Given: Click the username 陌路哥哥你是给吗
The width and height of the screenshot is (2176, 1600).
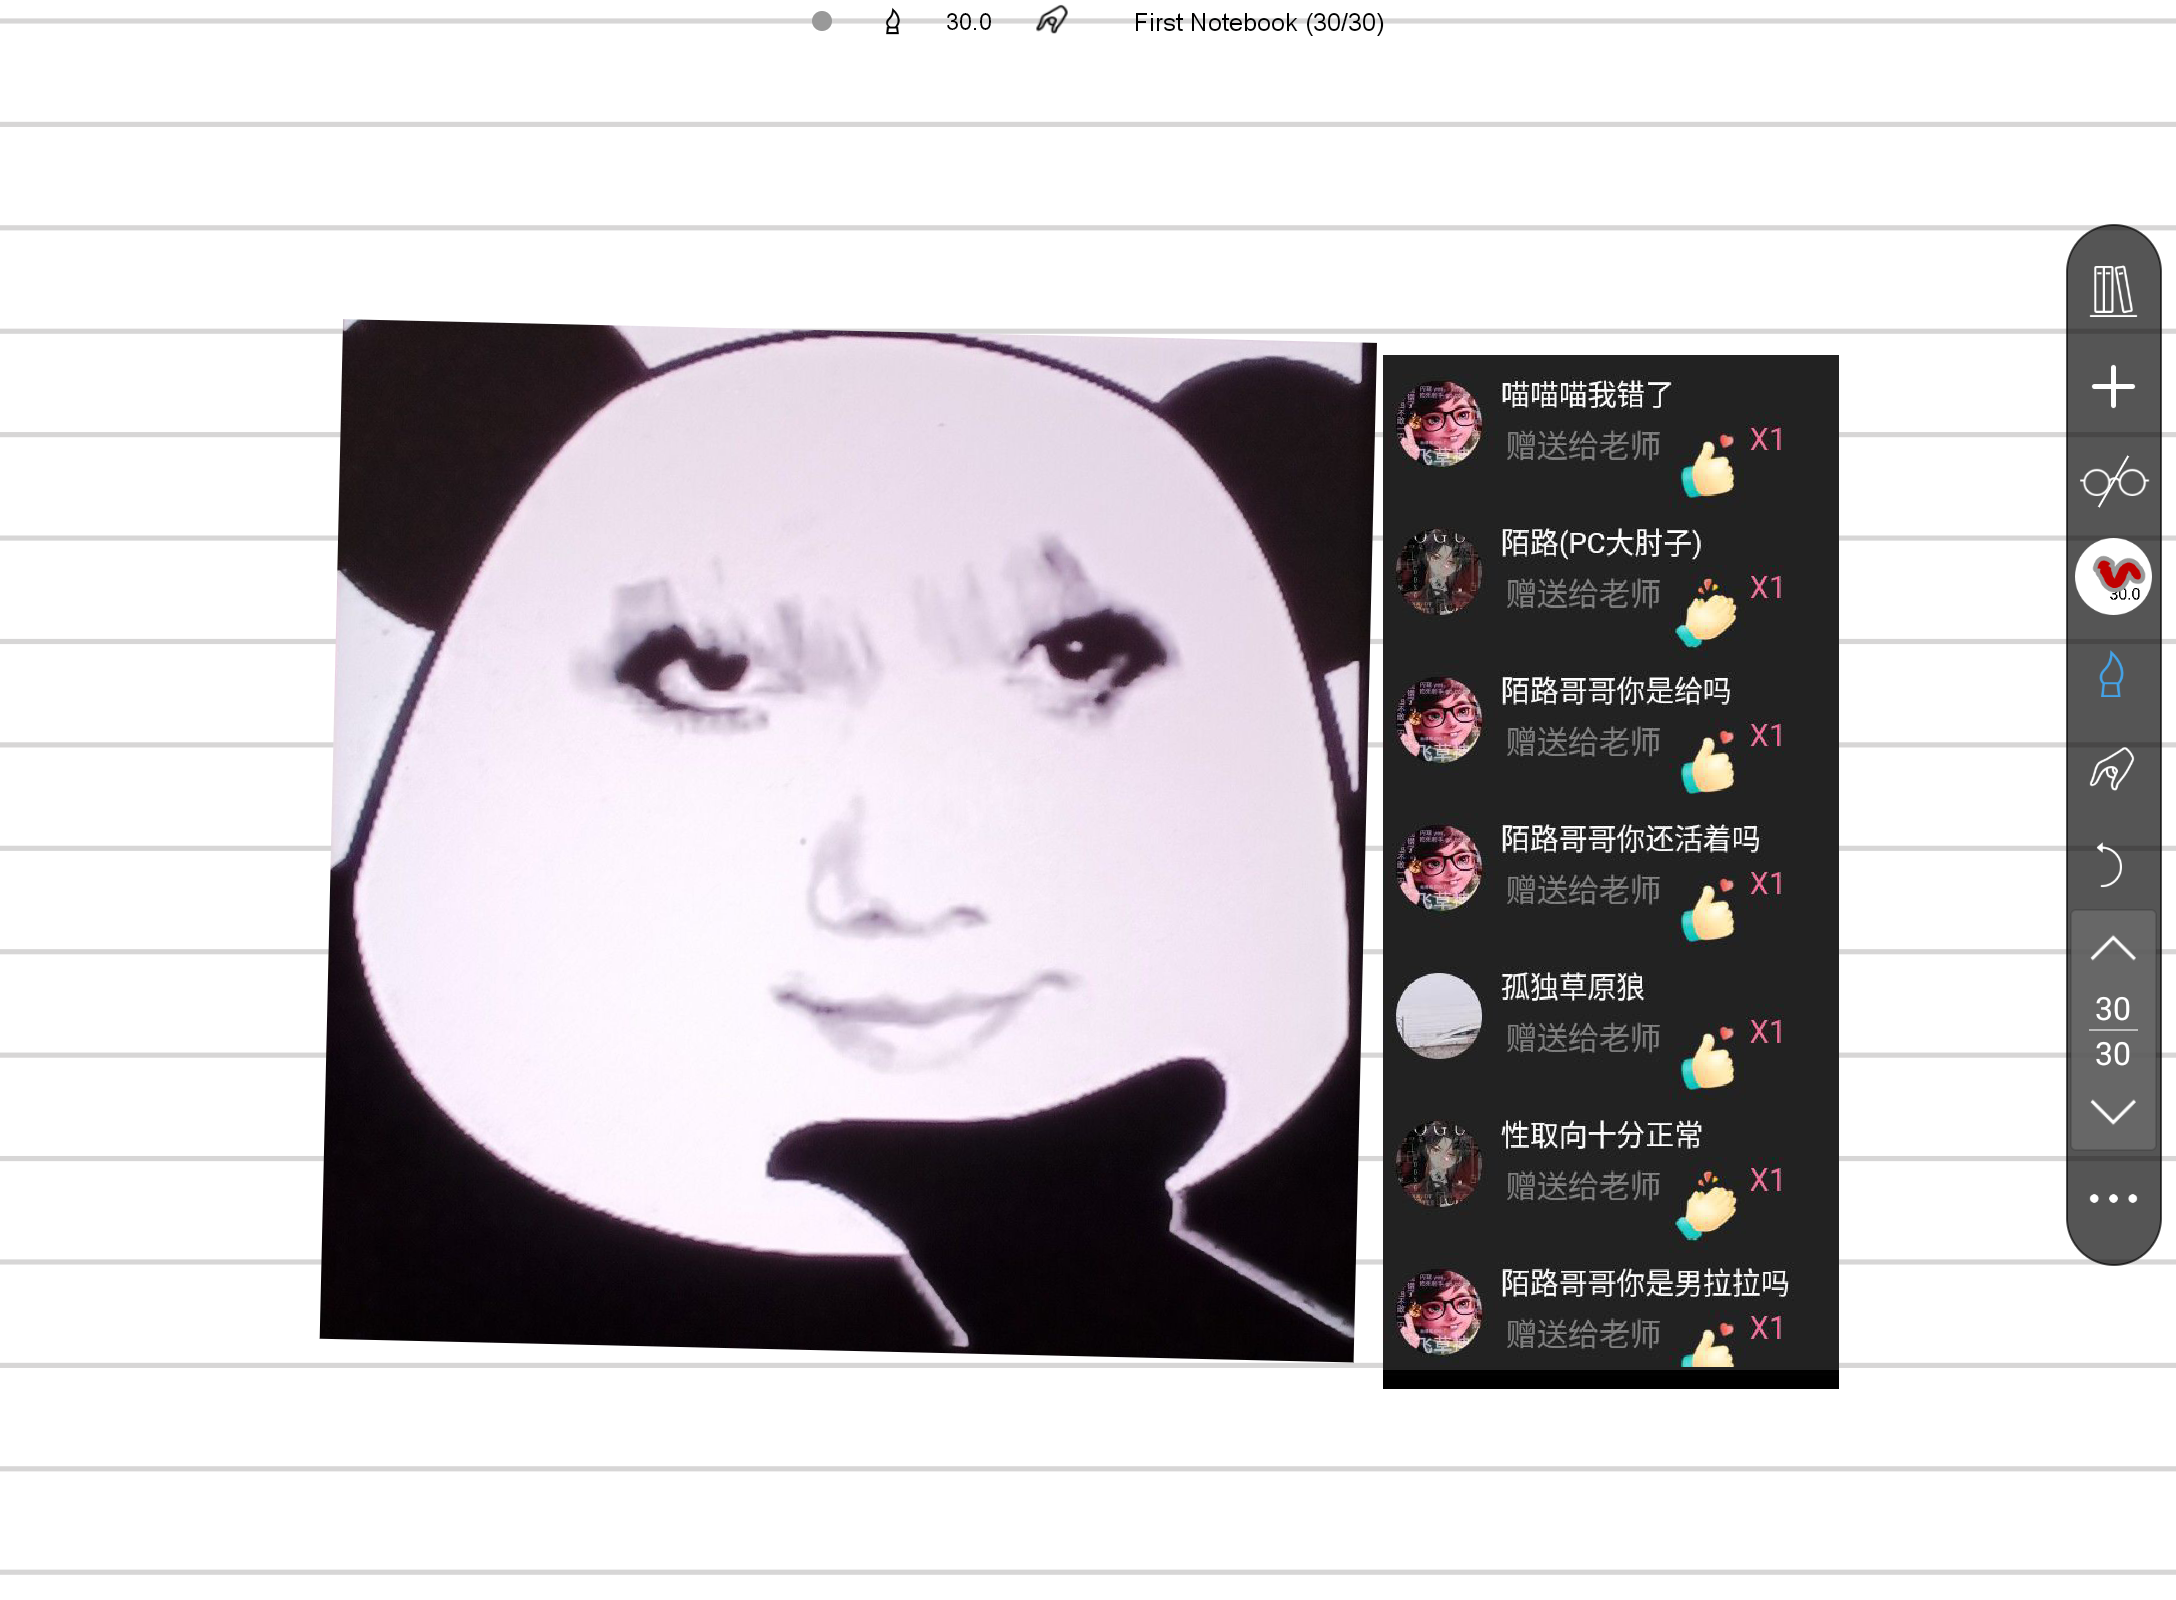Looking at the screenshot, I should (x=1616, y=691).
